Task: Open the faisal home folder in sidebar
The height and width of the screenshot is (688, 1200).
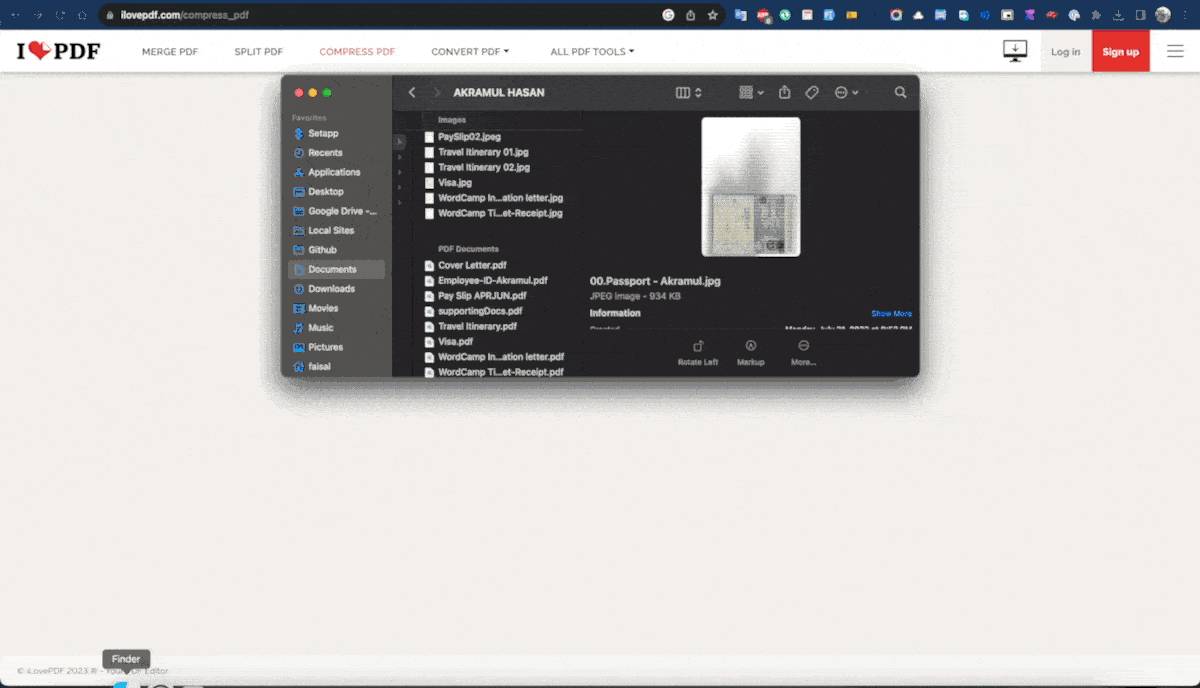Action: coord(336,367)
